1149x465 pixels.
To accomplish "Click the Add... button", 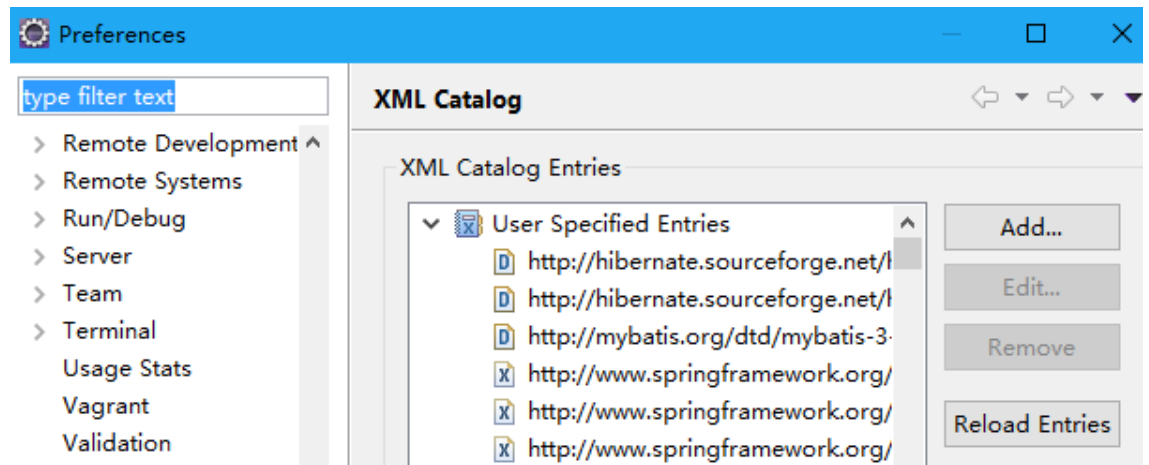I will 1031,227.
